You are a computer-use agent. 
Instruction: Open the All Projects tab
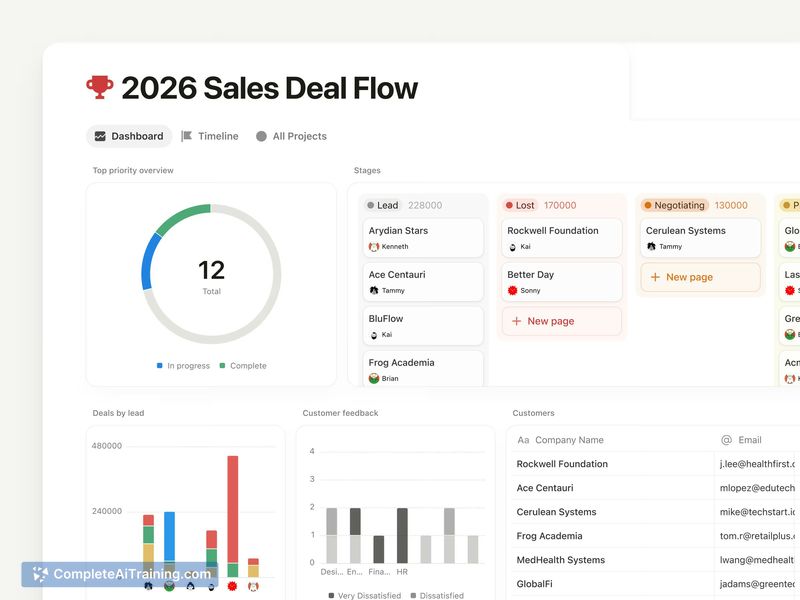click(x=291, y=136)
